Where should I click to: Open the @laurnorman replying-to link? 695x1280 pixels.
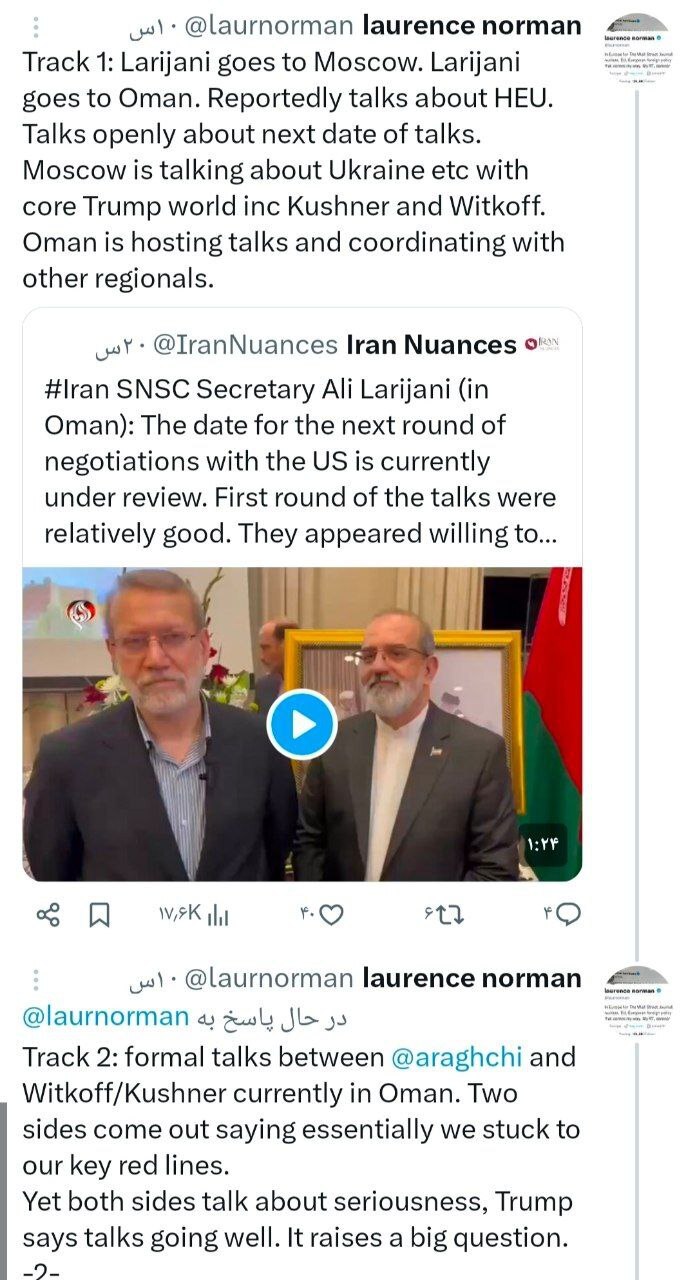click(105, 1017)
